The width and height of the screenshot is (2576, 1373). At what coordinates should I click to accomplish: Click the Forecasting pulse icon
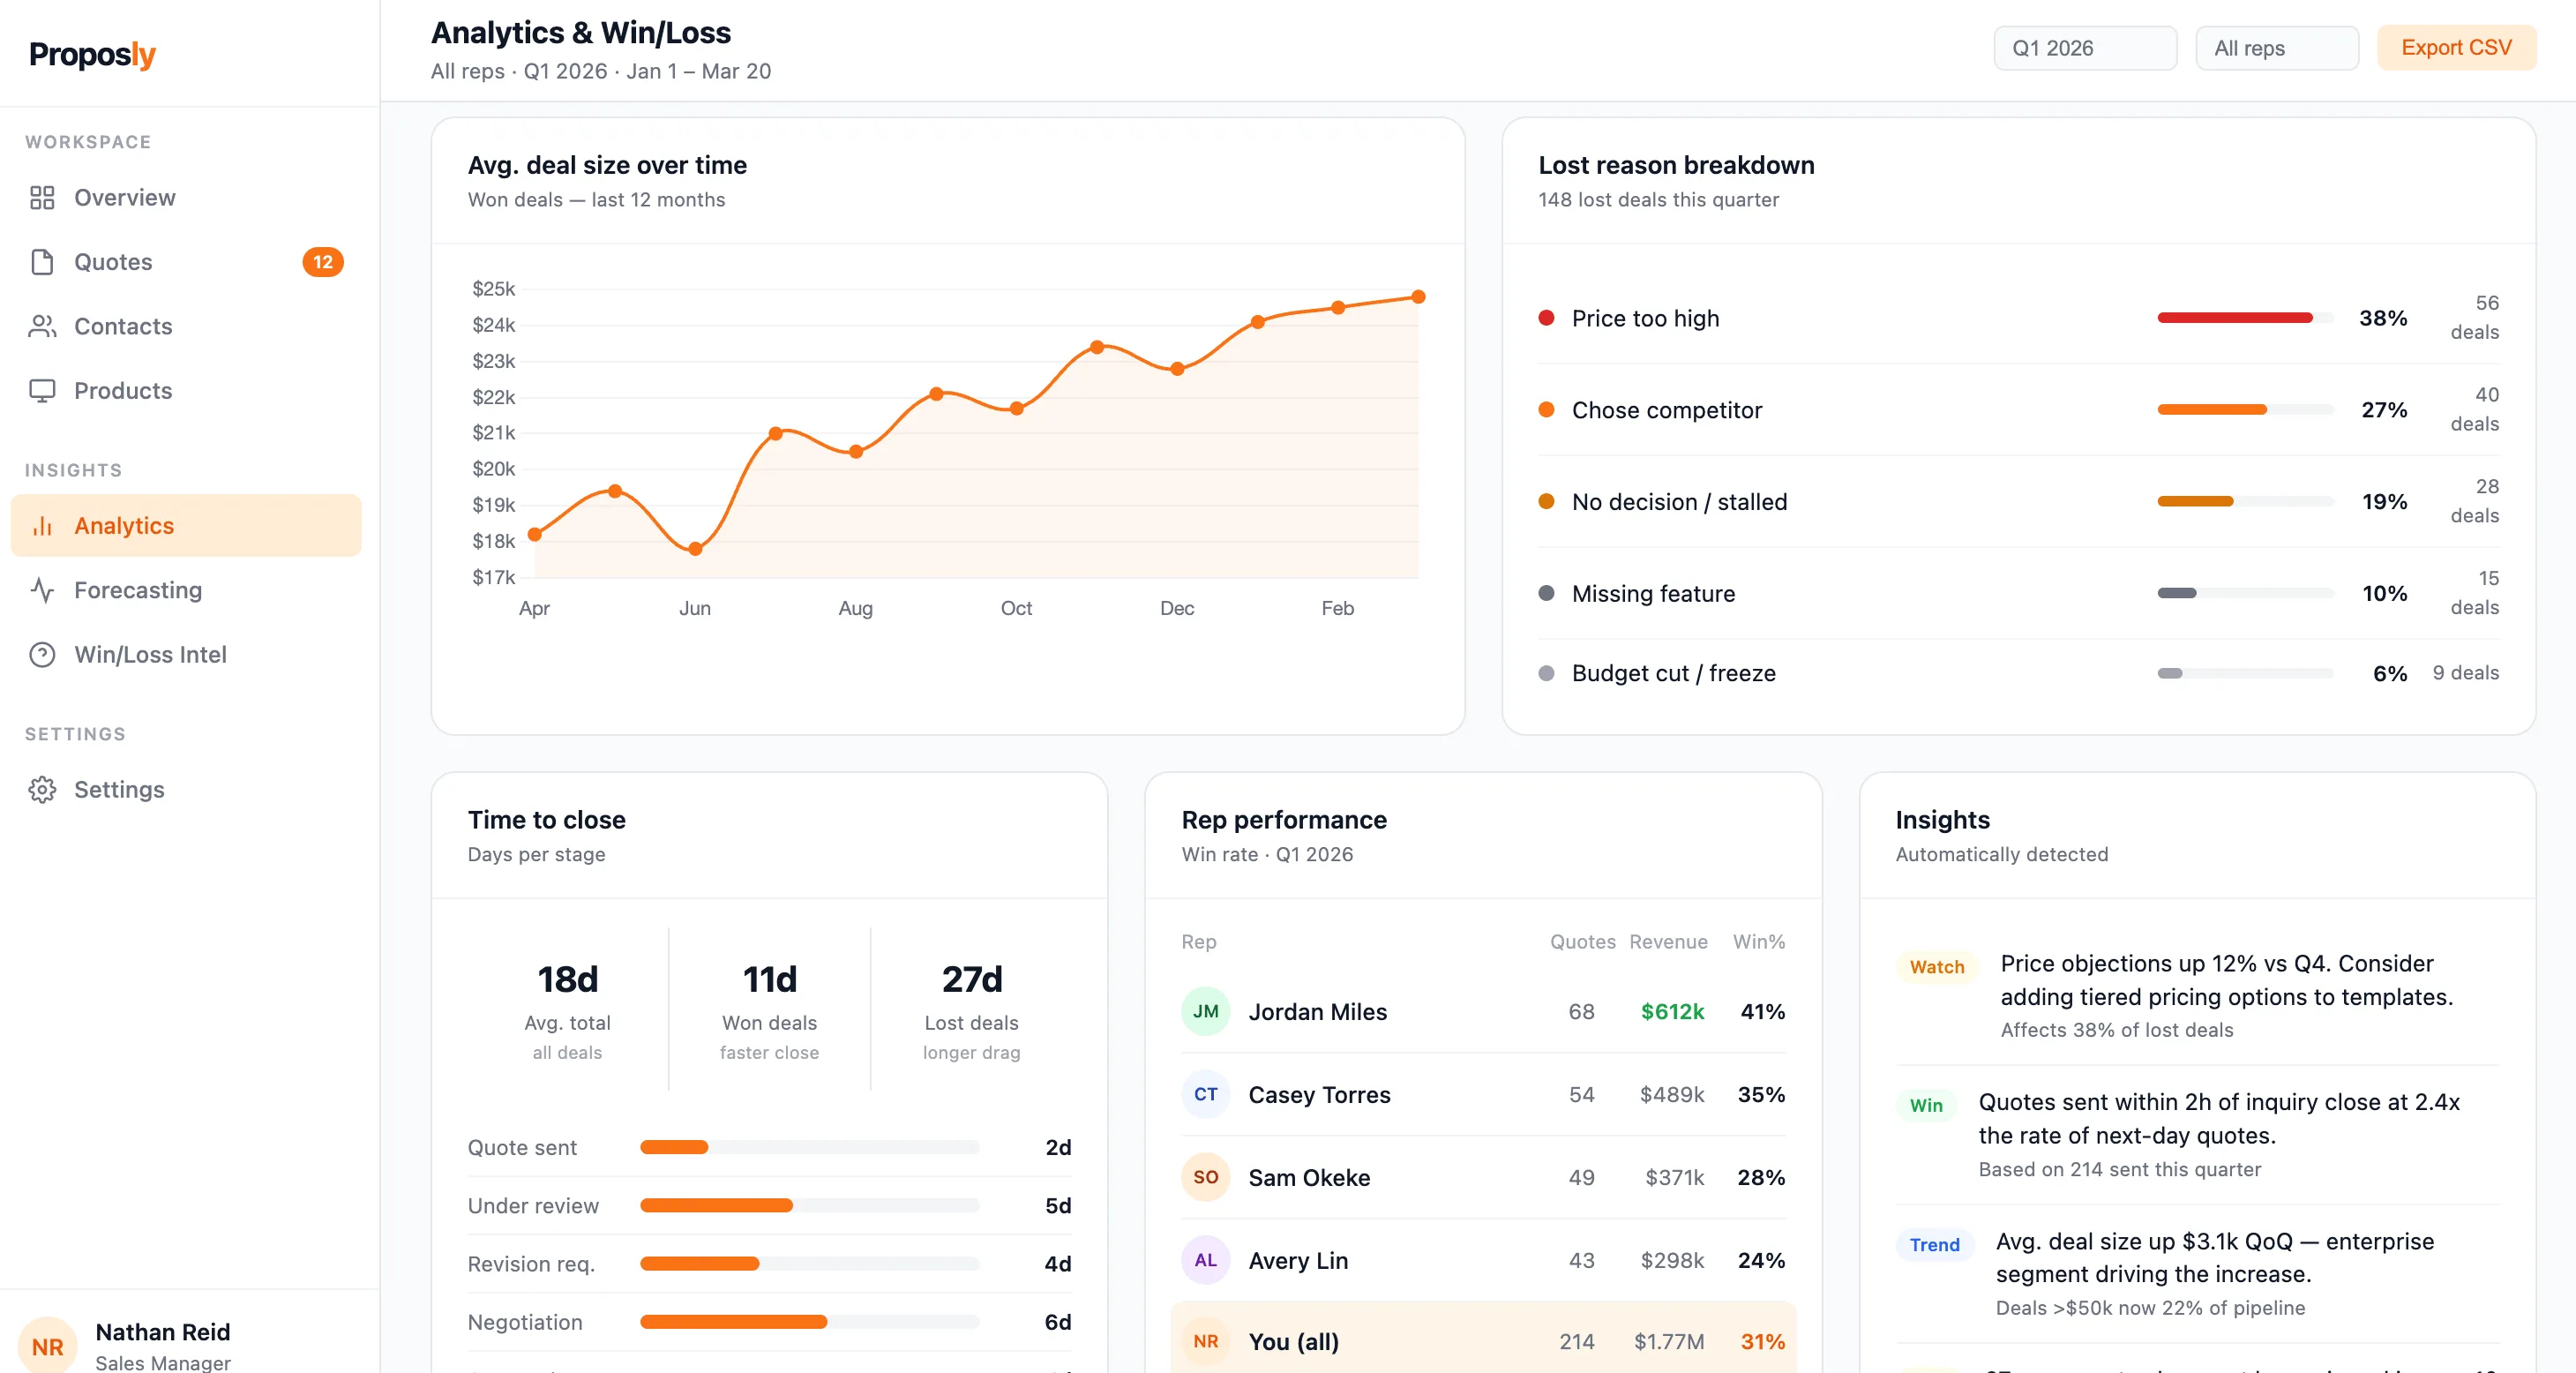click(x=42, y=590)
